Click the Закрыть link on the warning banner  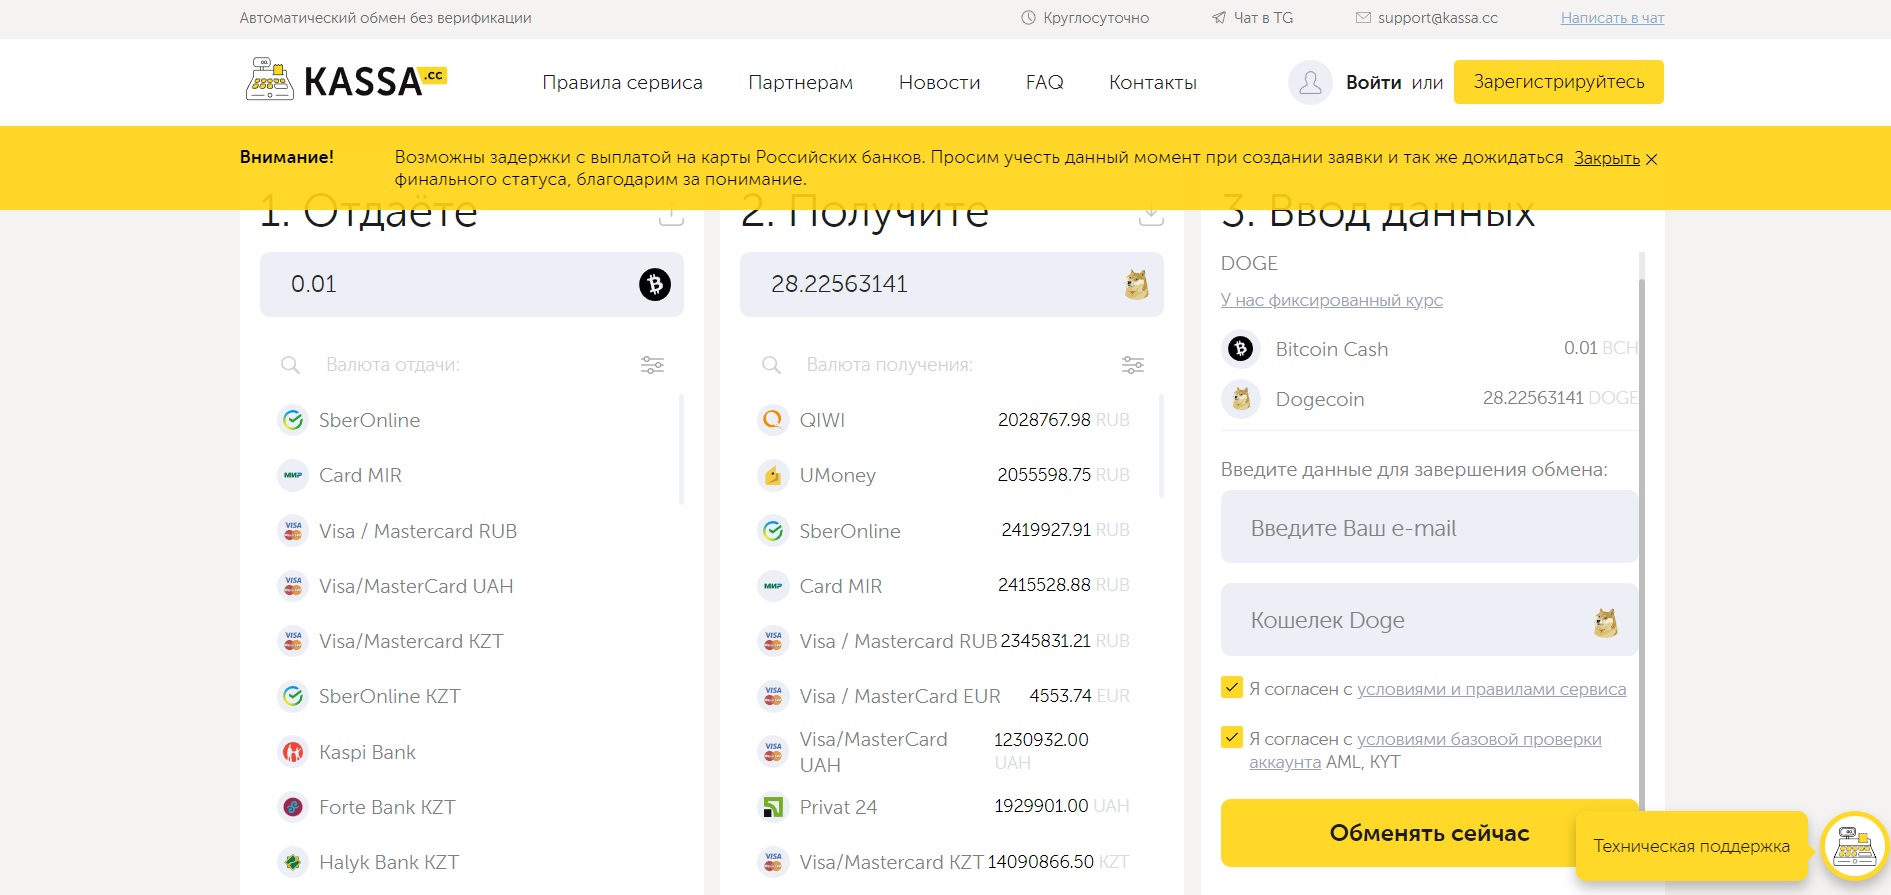(x=1606, y=158)
